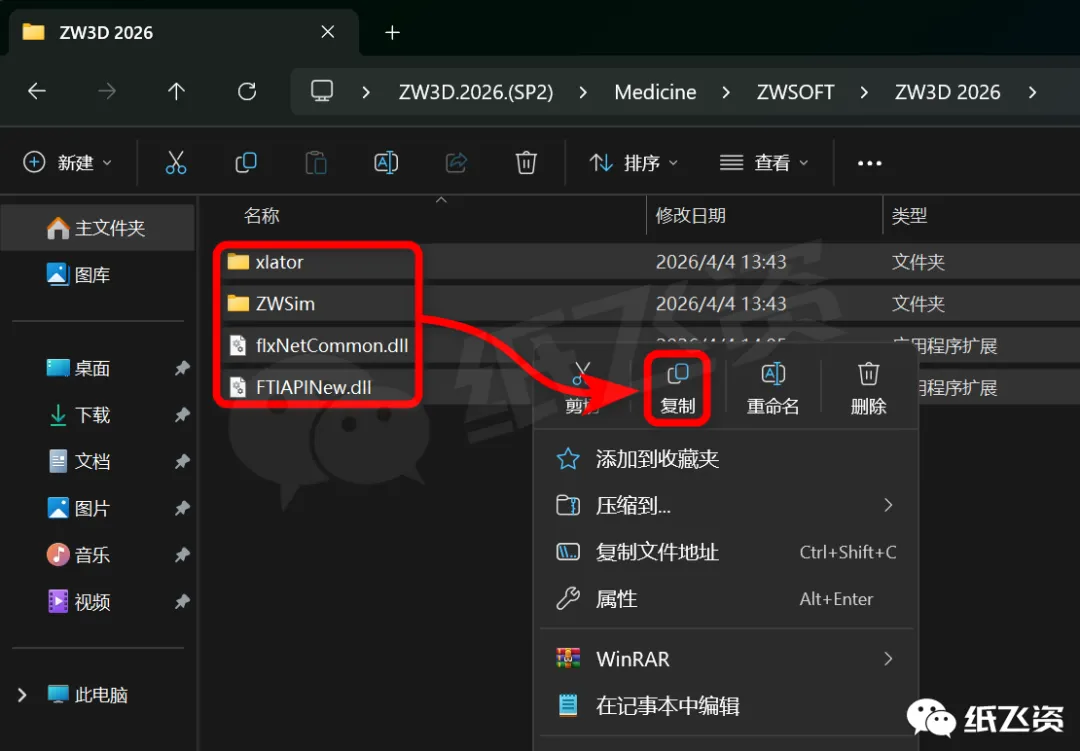1080x751 pixels.
Task: Click the Share icon in the toolbar
Action: pyautogui.click(x=456, y=163)
